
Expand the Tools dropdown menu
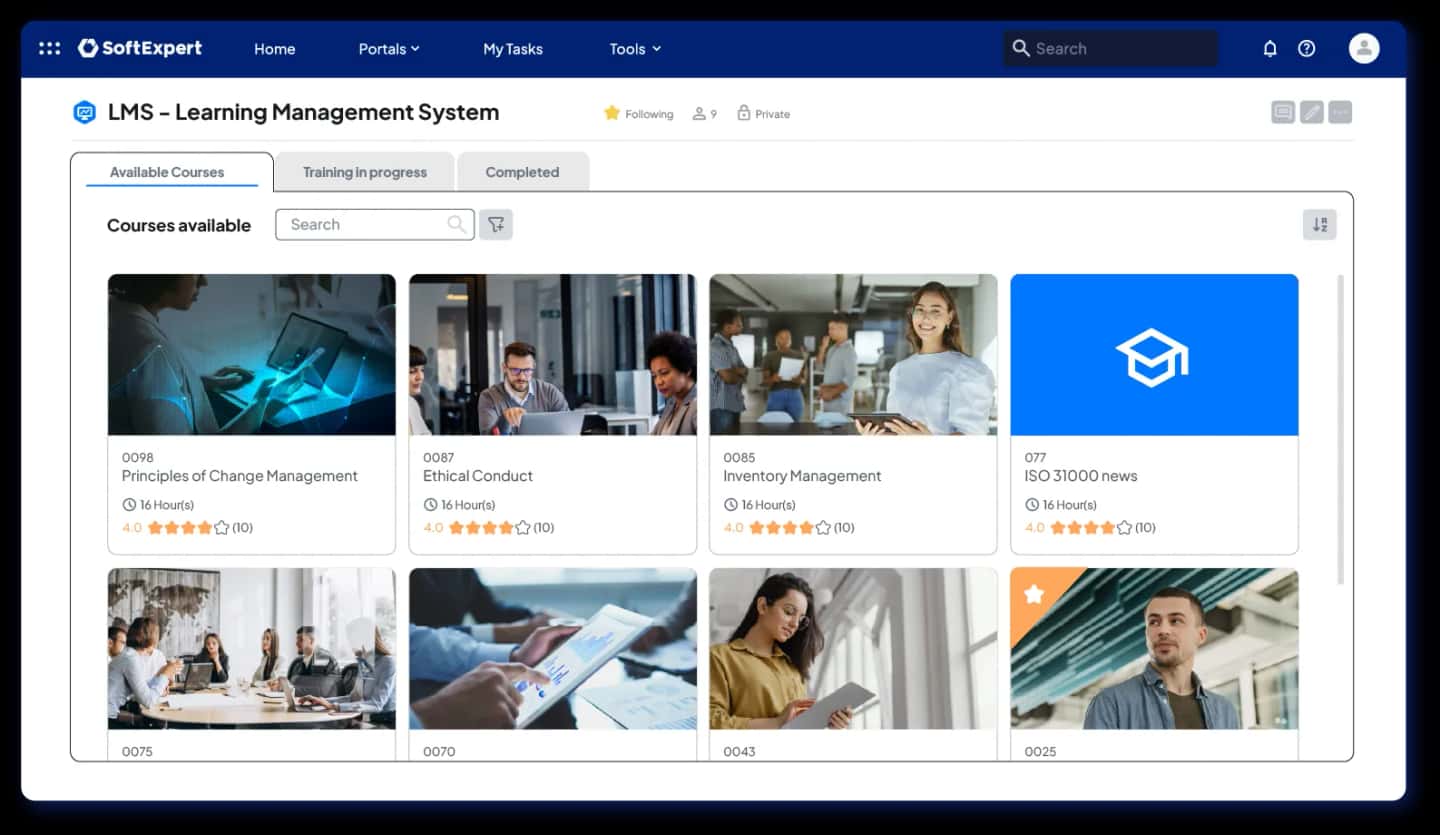(x=635, y=48)
